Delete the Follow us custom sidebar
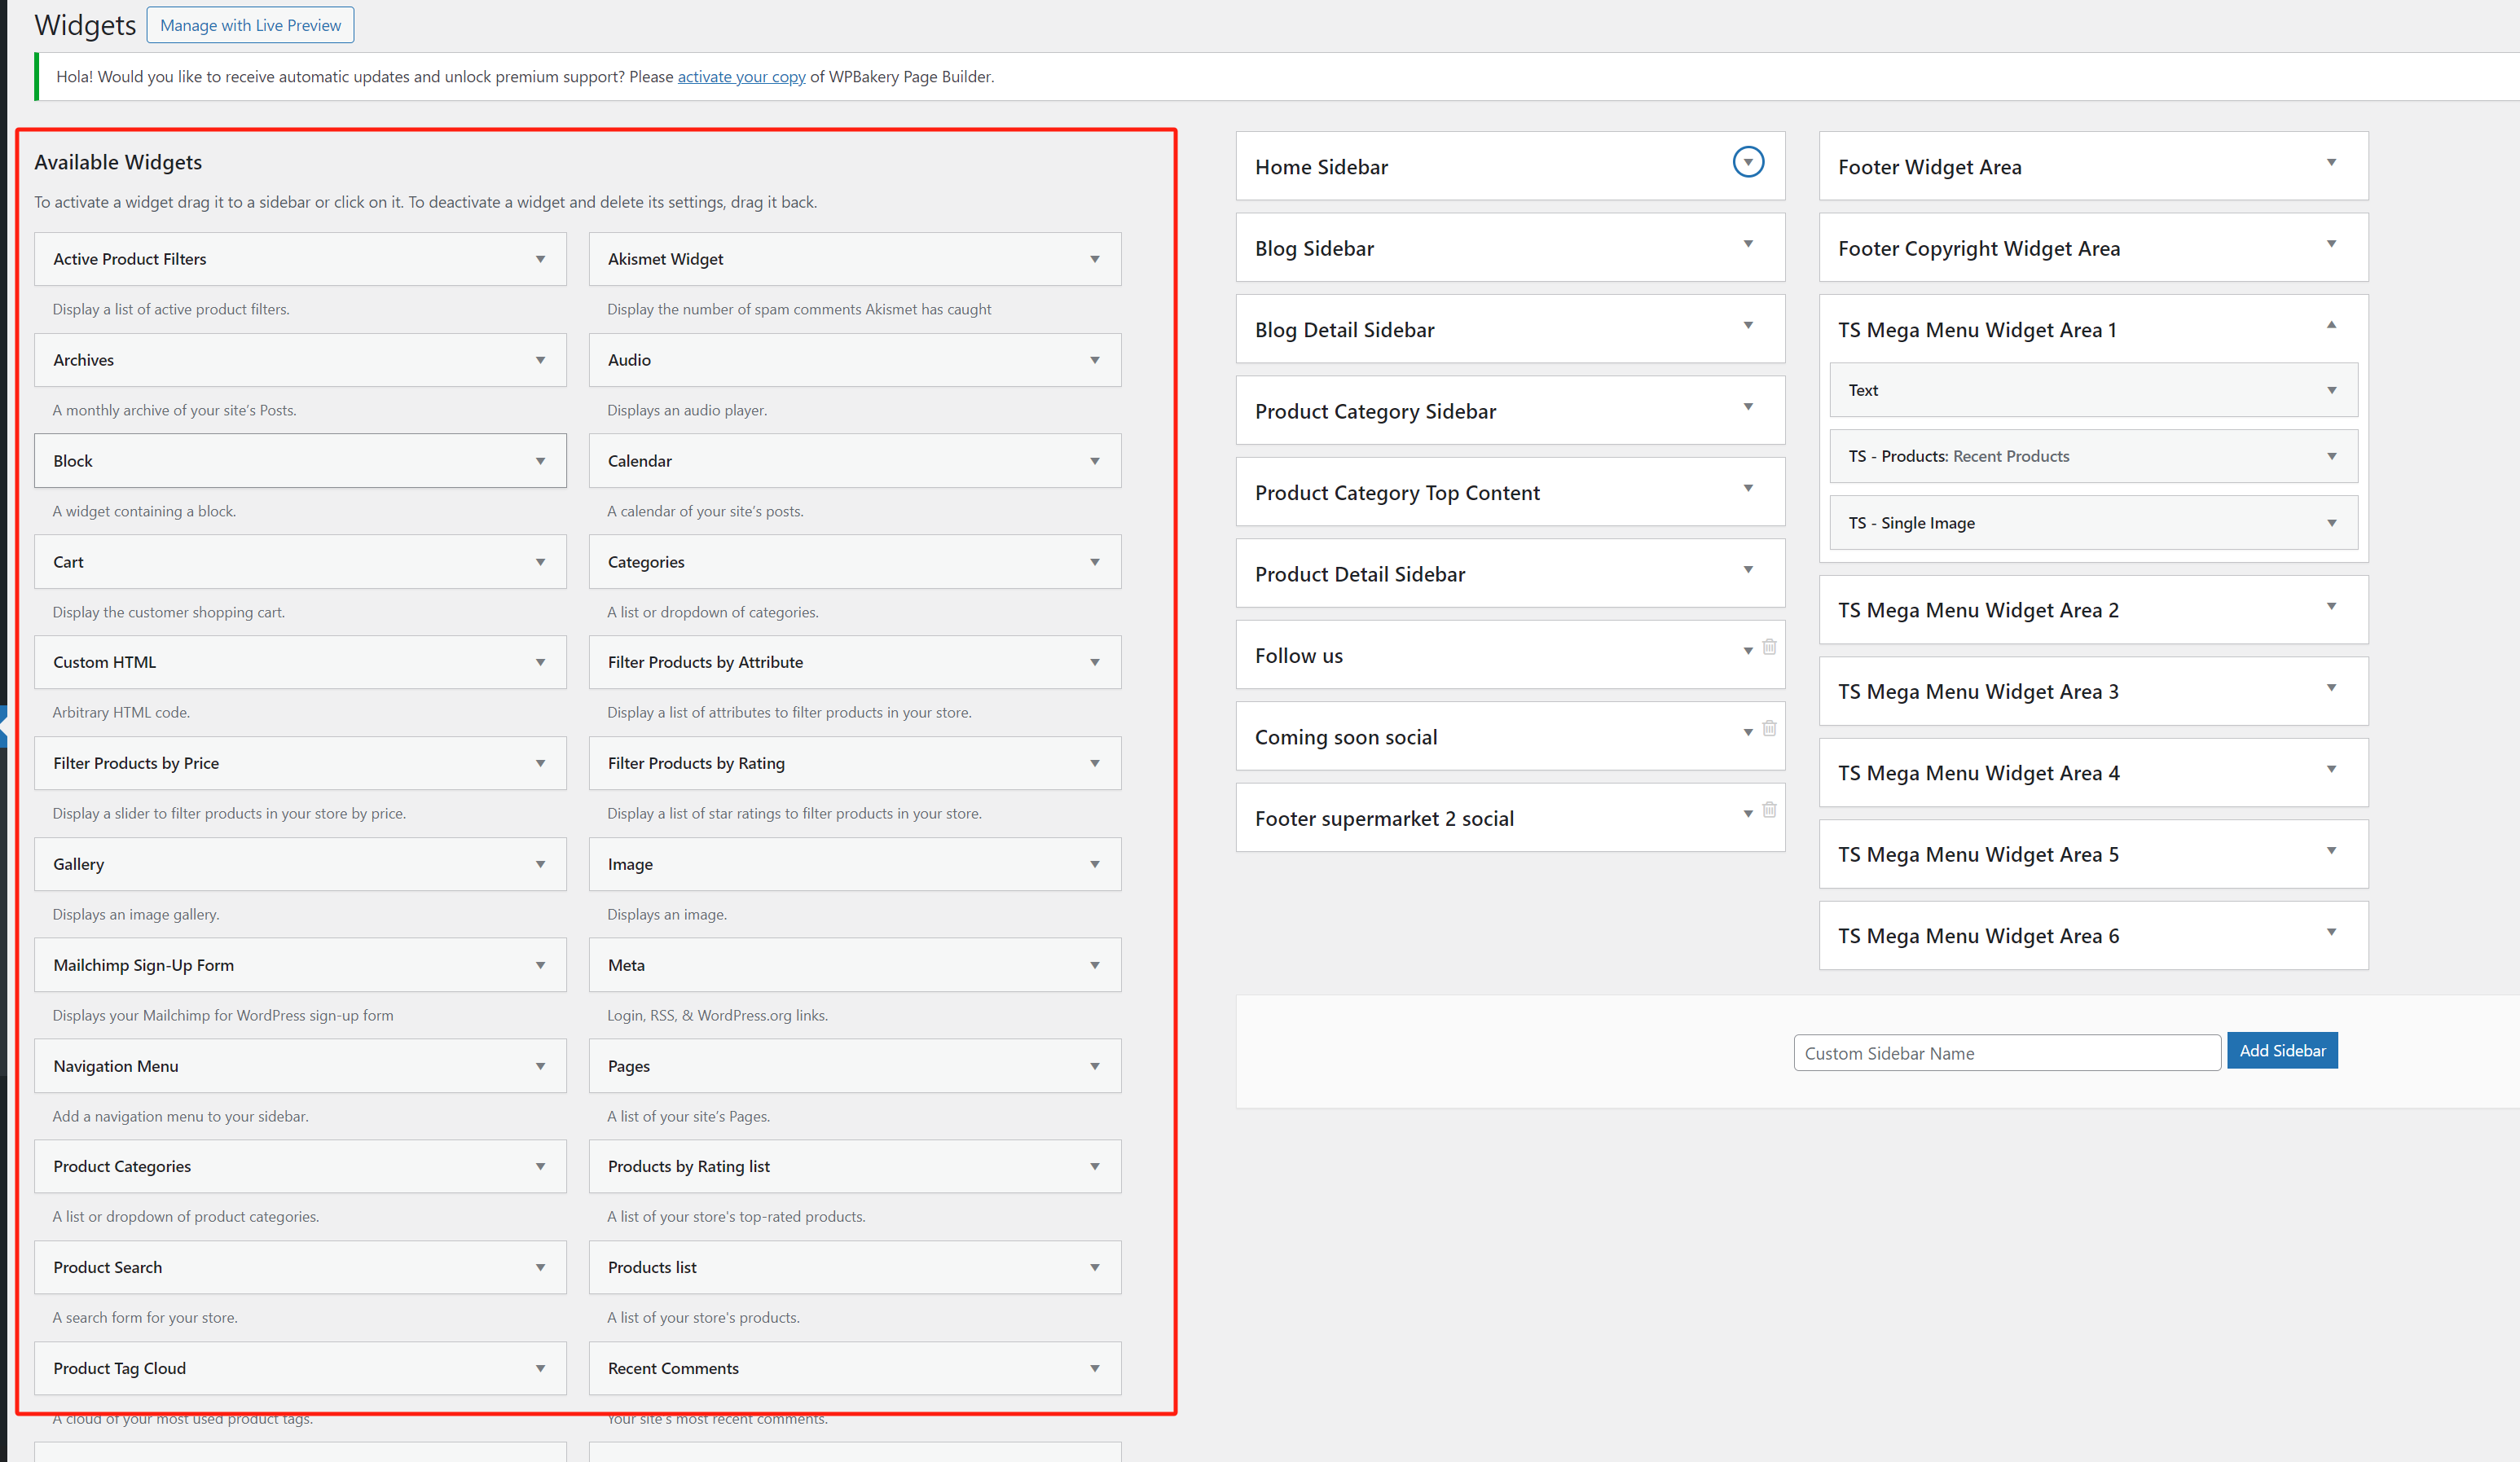This screenshot has height=1462, width=2520. 1769,647
